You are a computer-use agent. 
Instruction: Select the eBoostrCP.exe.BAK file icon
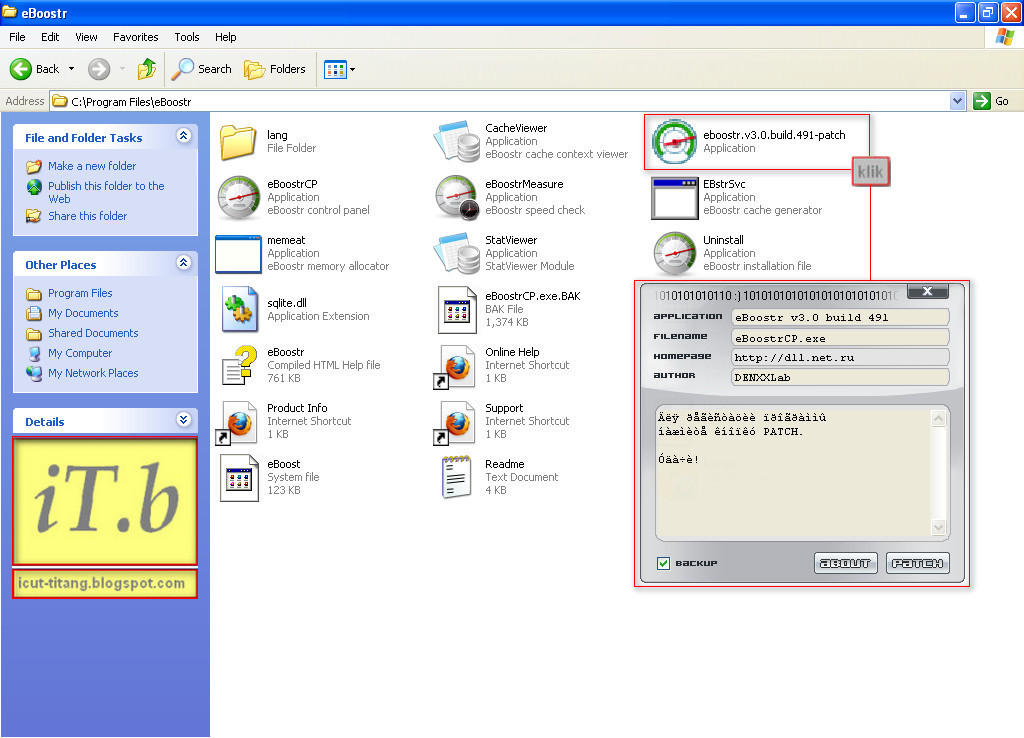(457, 310)
